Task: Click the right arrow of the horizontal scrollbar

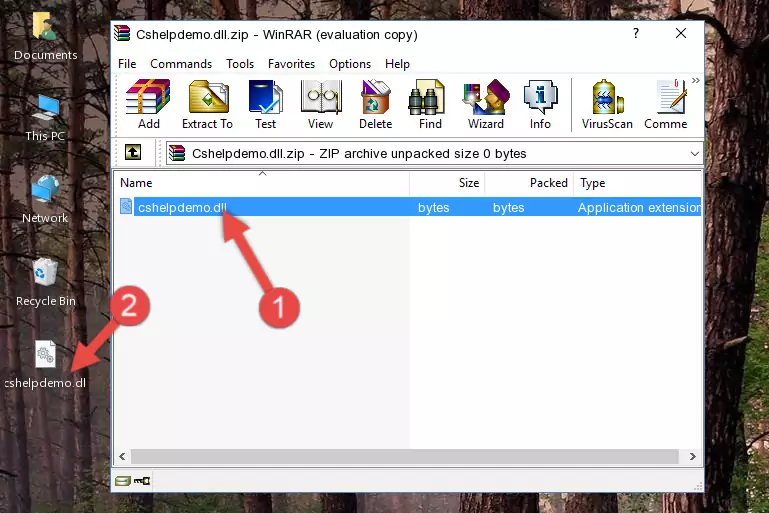Action: [692, 457]
